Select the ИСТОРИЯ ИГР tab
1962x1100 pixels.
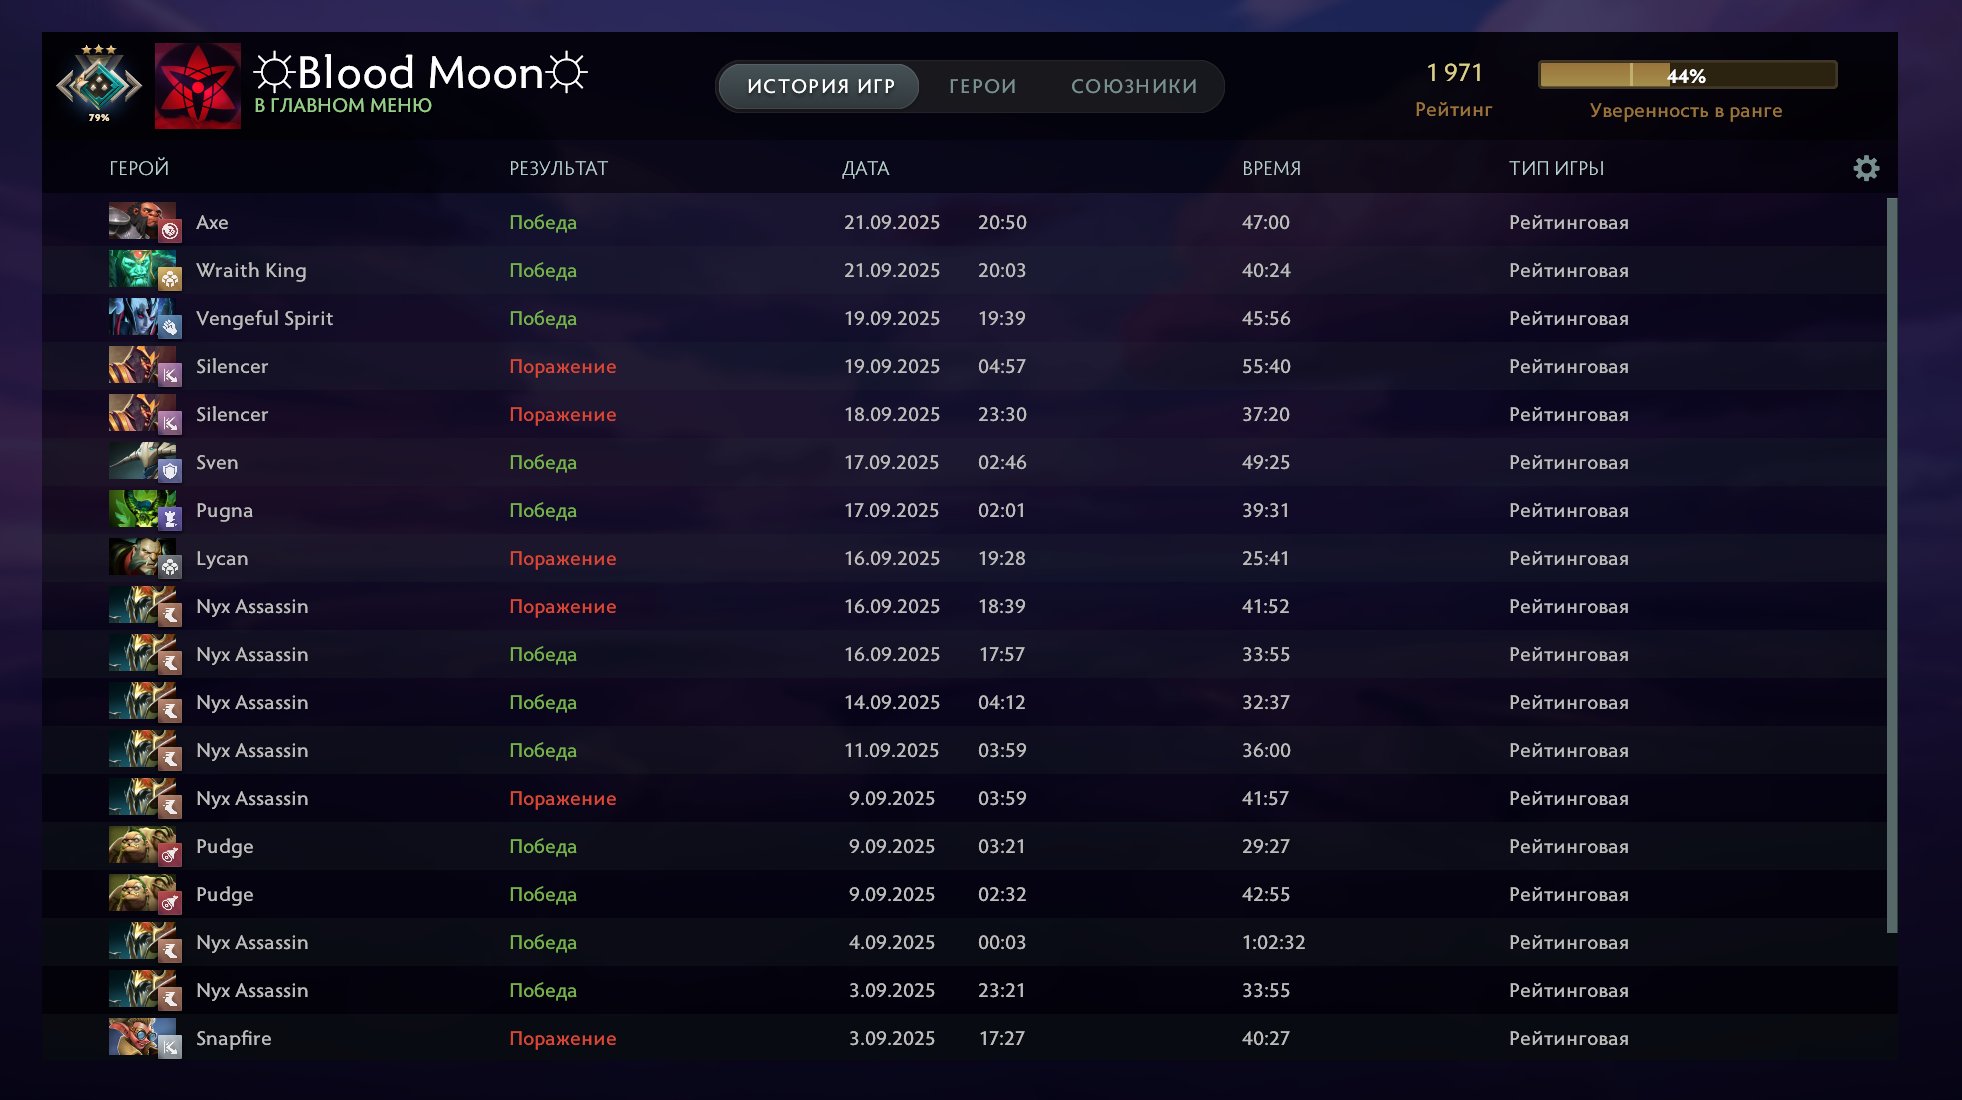point(820,86)
